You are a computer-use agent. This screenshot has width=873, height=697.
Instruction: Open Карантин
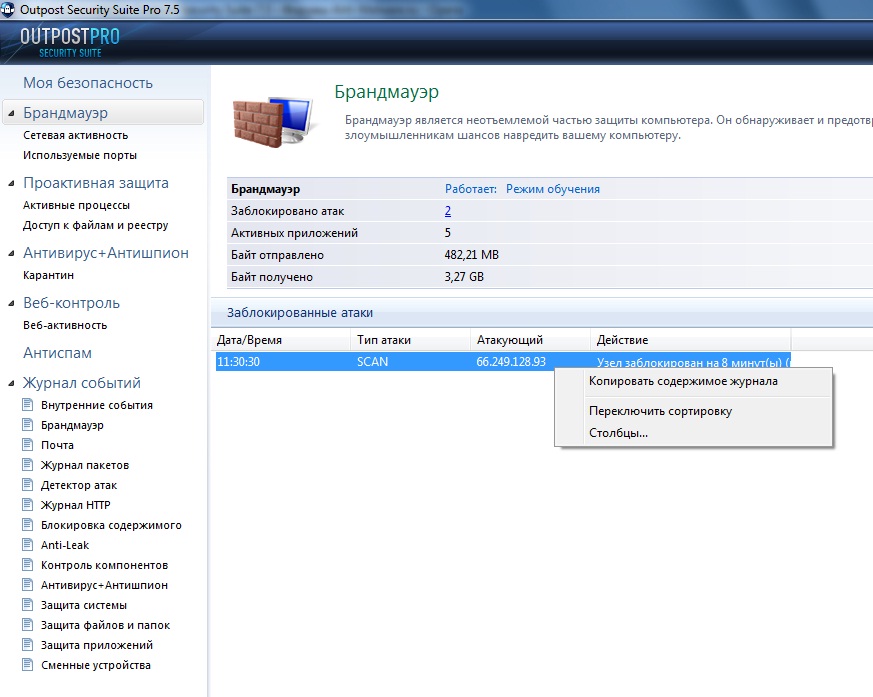[48, 276]
